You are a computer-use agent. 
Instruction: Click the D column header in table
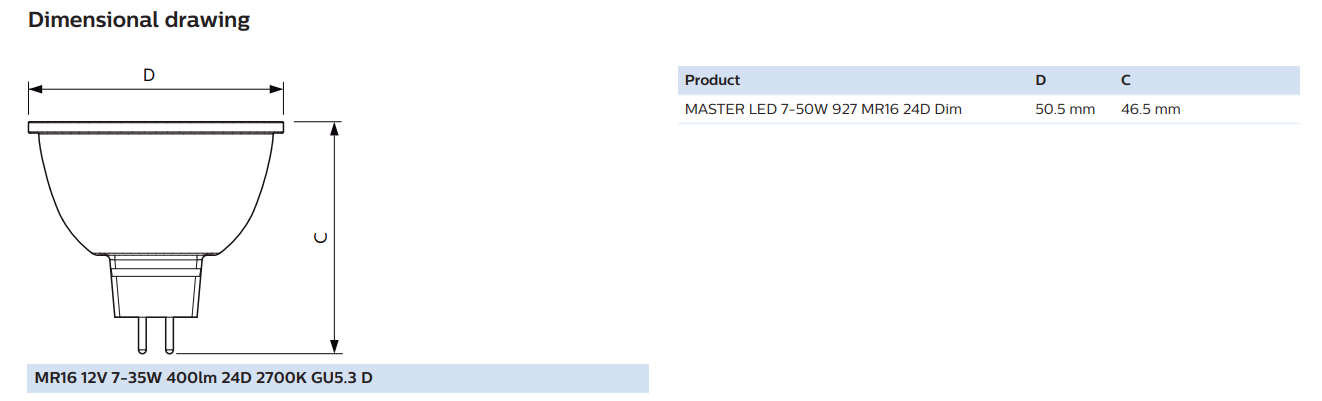1040,80
